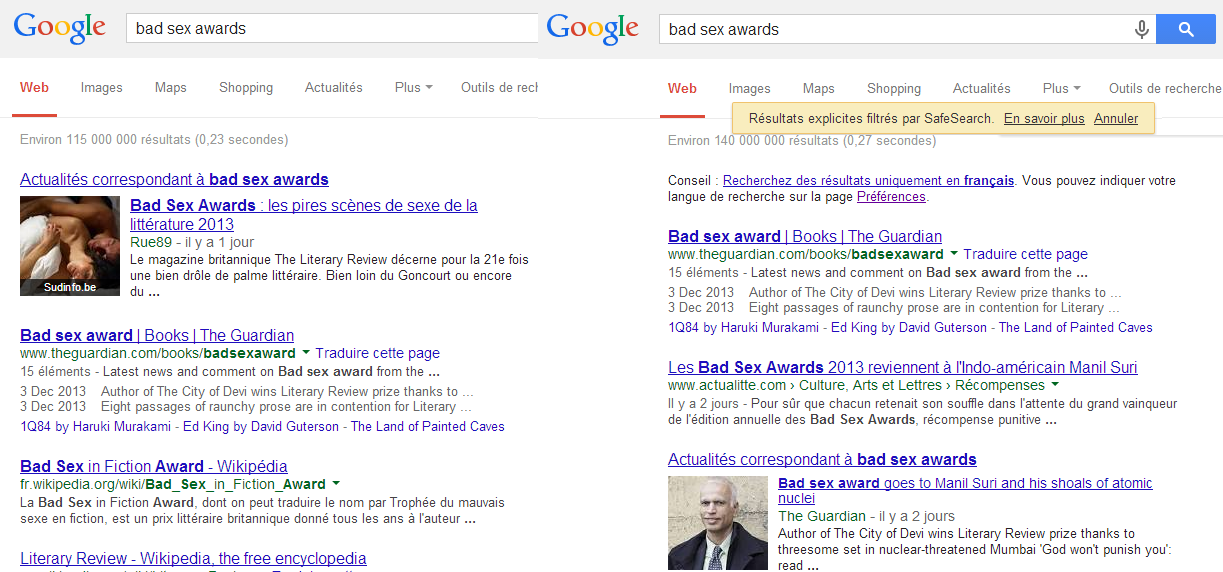
Task: Expand the arrow next to the actualitte.com breadcrumb
Action: point(1055,385)
